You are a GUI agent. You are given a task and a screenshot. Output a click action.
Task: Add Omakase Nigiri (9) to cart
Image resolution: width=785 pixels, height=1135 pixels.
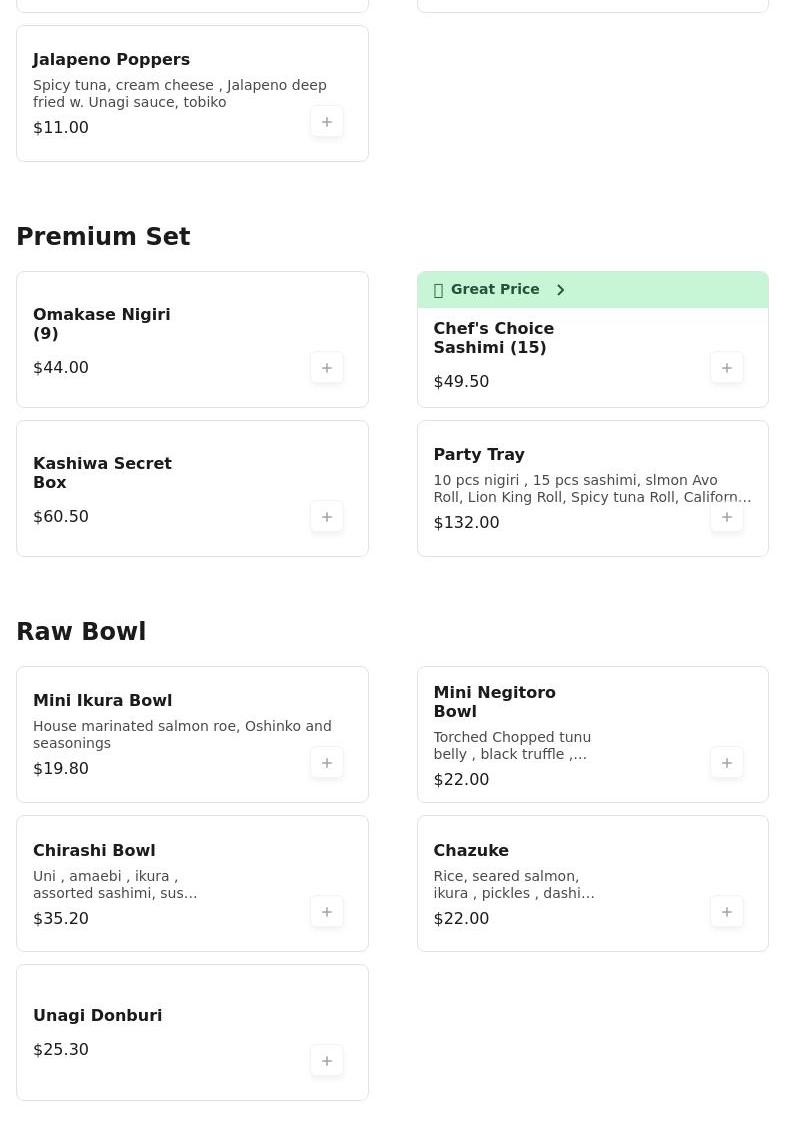(x=327, y=368)
